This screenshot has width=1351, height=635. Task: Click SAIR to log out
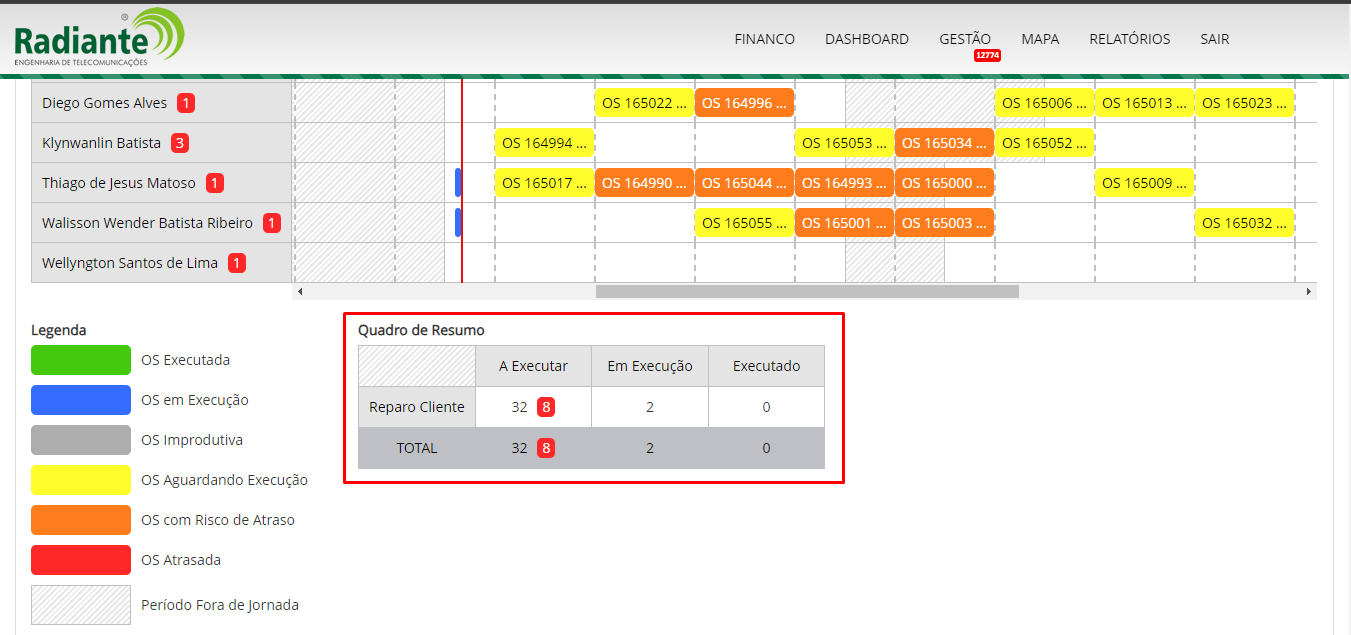[x=1214, y=39]
